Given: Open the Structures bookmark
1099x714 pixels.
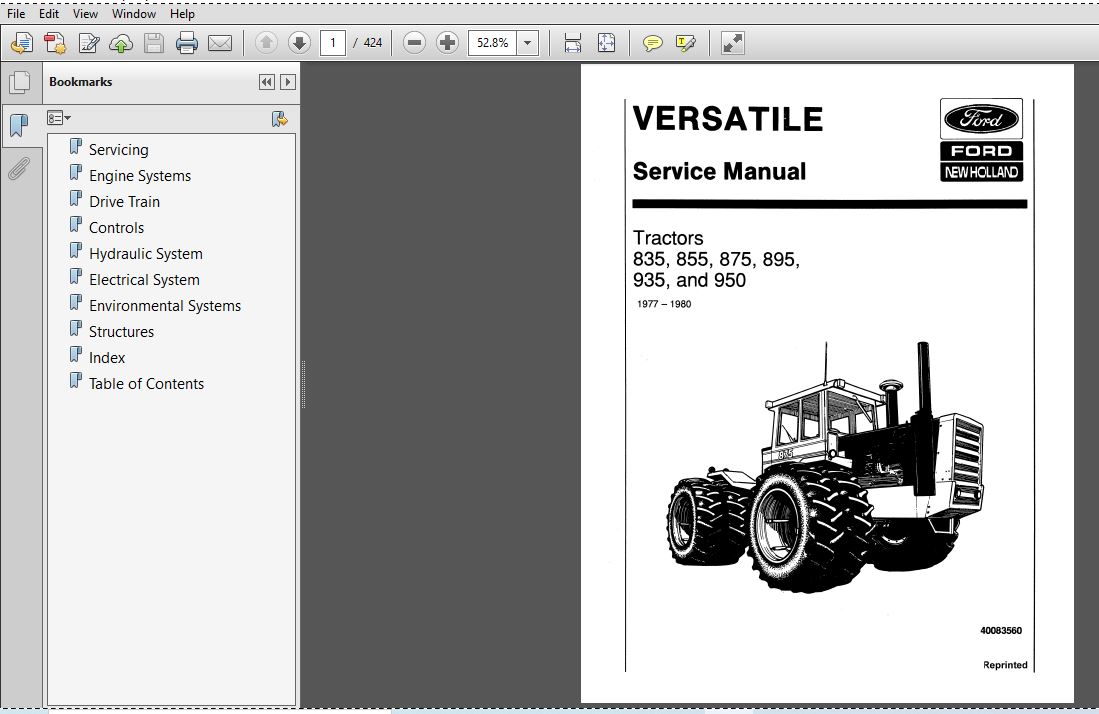Looking at the screenshot, I should 121,331.
